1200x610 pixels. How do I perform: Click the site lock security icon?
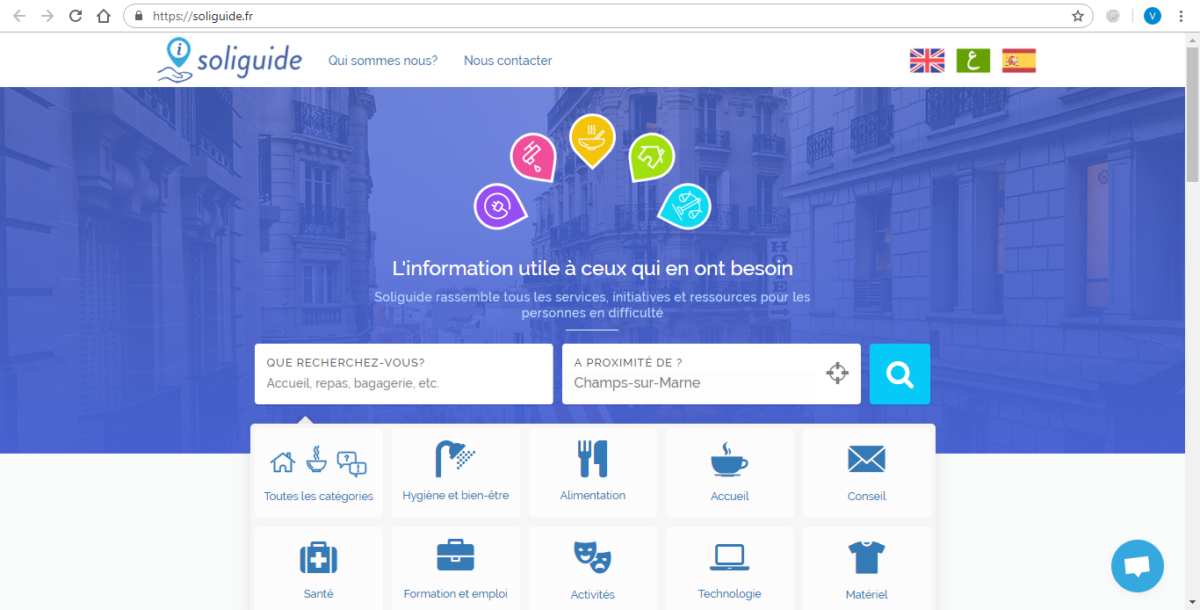point(138,16)
